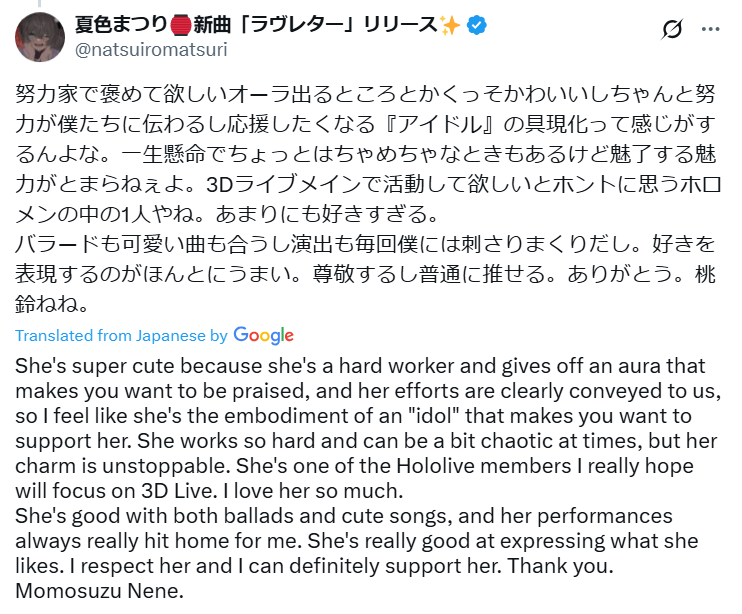Open the user's profile avatar picture
This screenshot has height=614, width=742.
point(40,37)
